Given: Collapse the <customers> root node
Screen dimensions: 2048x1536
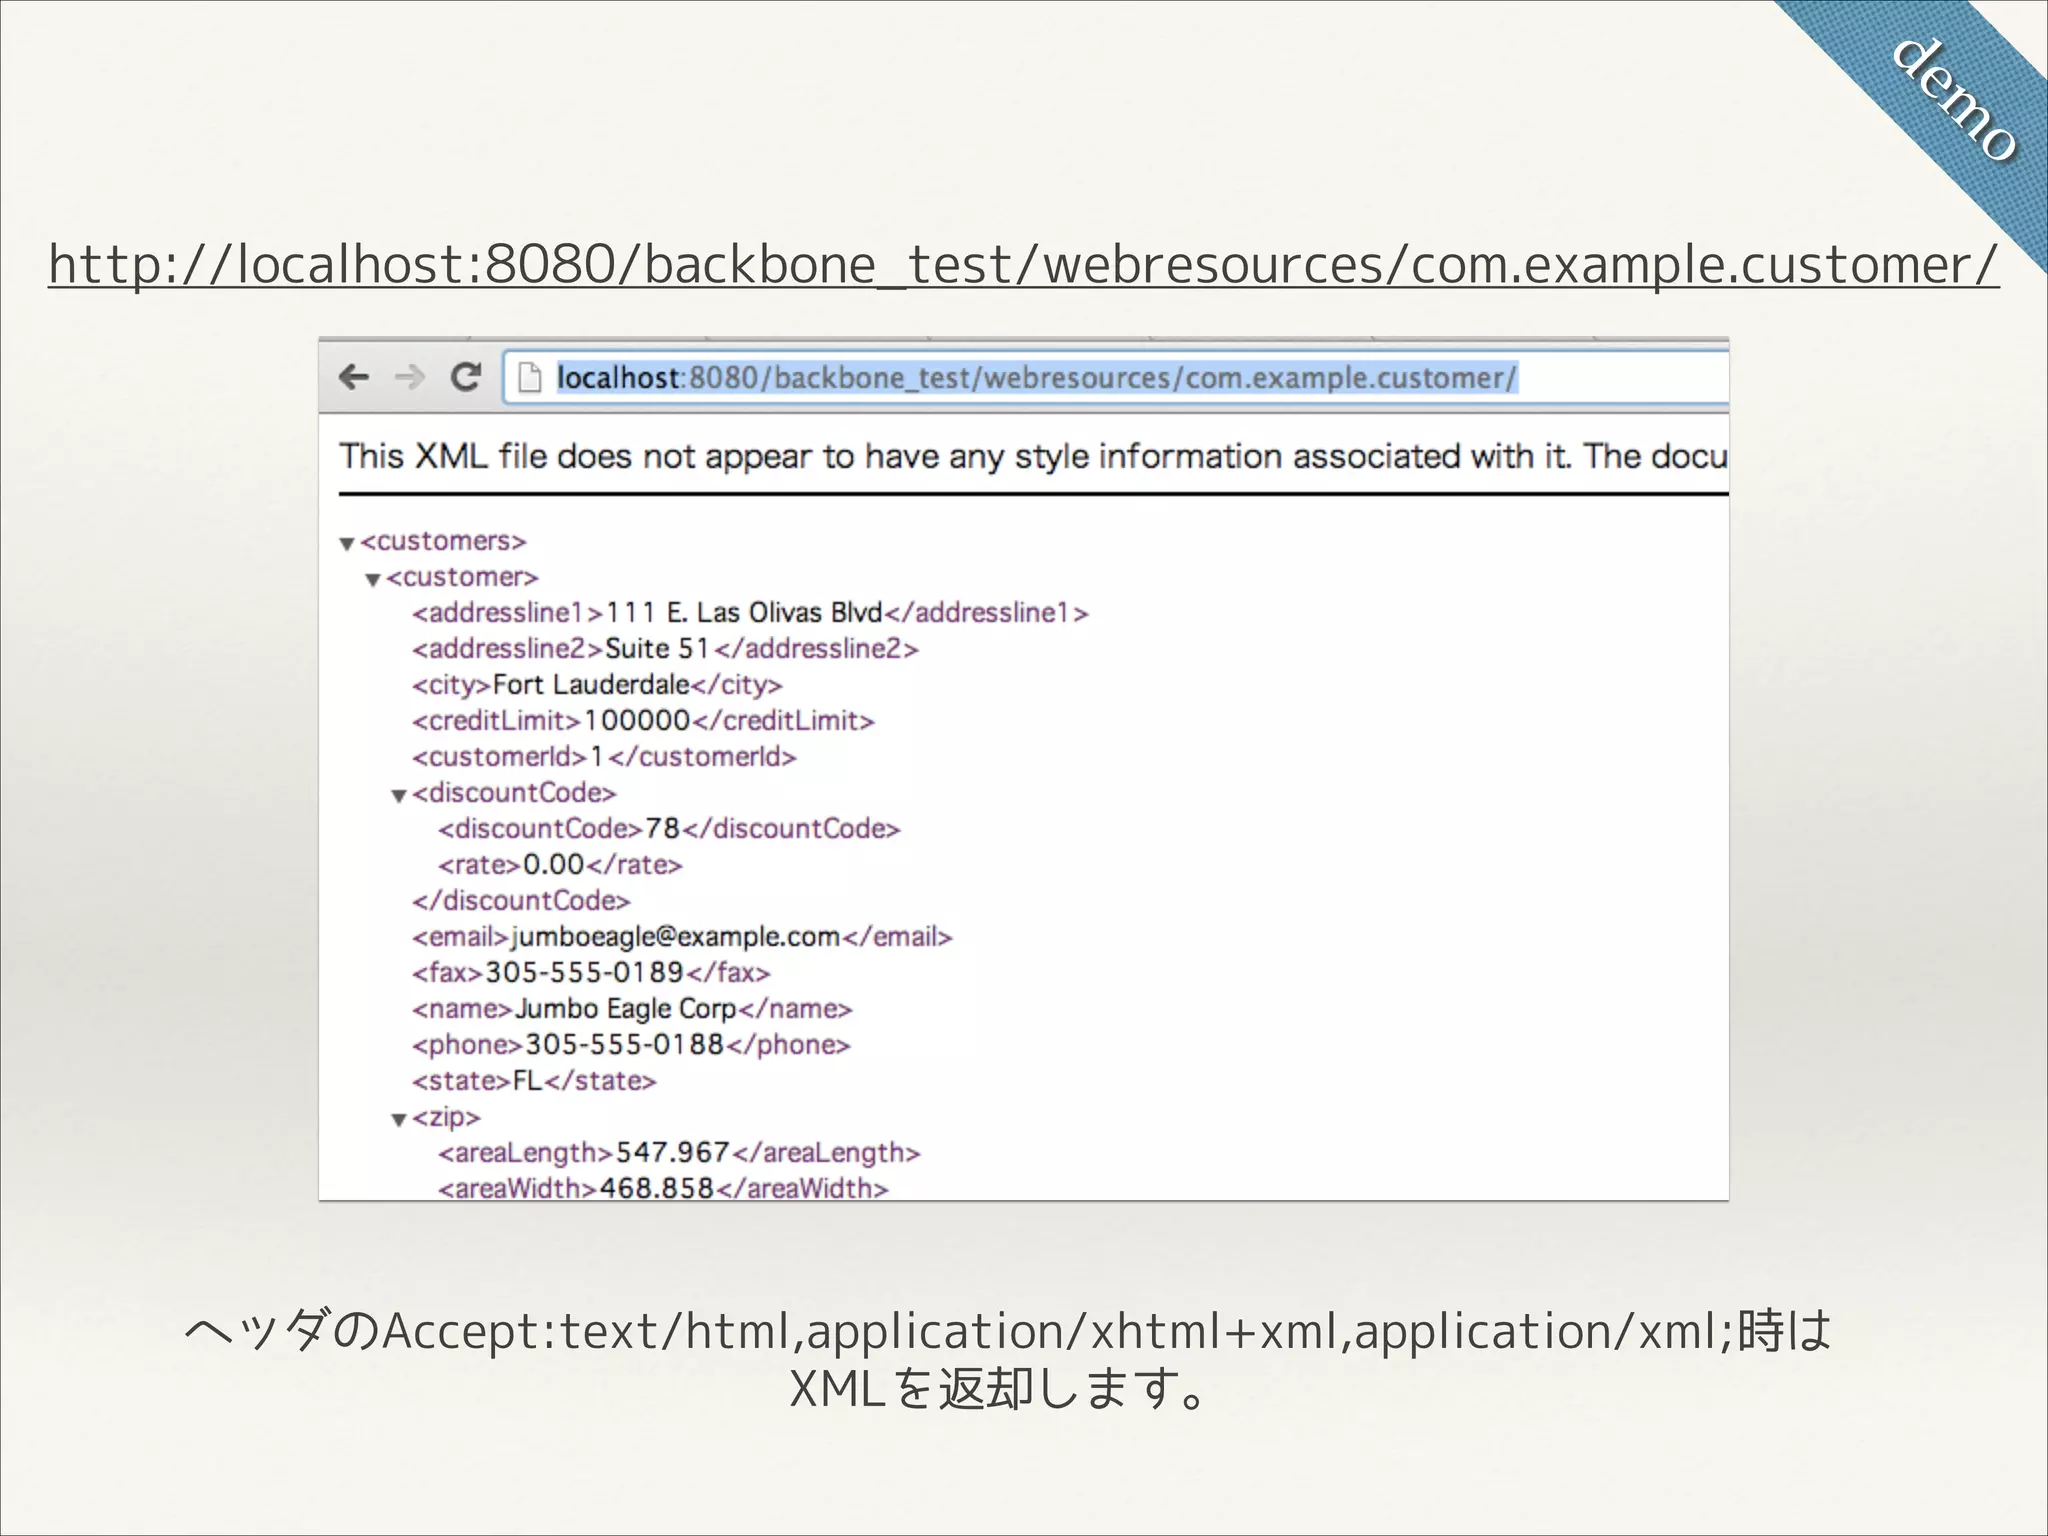Looking at the screenshot, I should [x=347, y=543].
